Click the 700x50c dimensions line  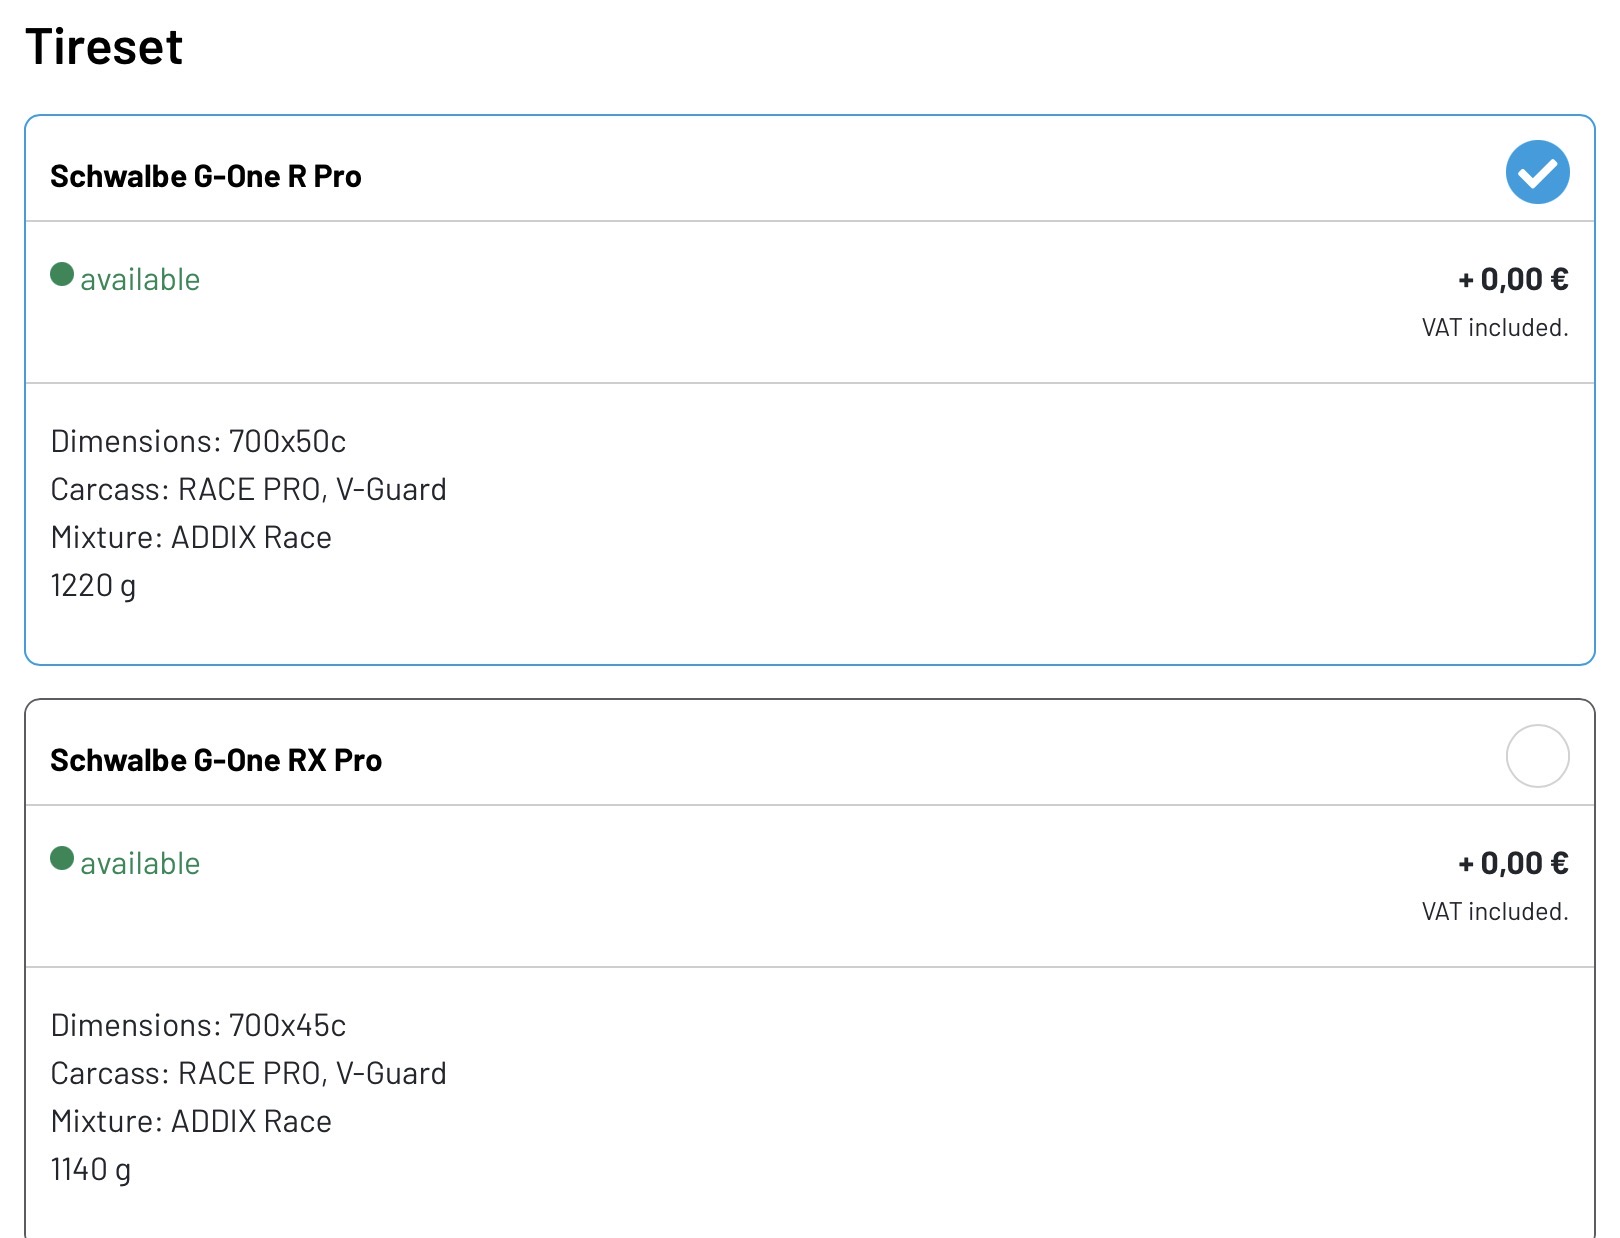pyautogui.click(x=198, y=442)
